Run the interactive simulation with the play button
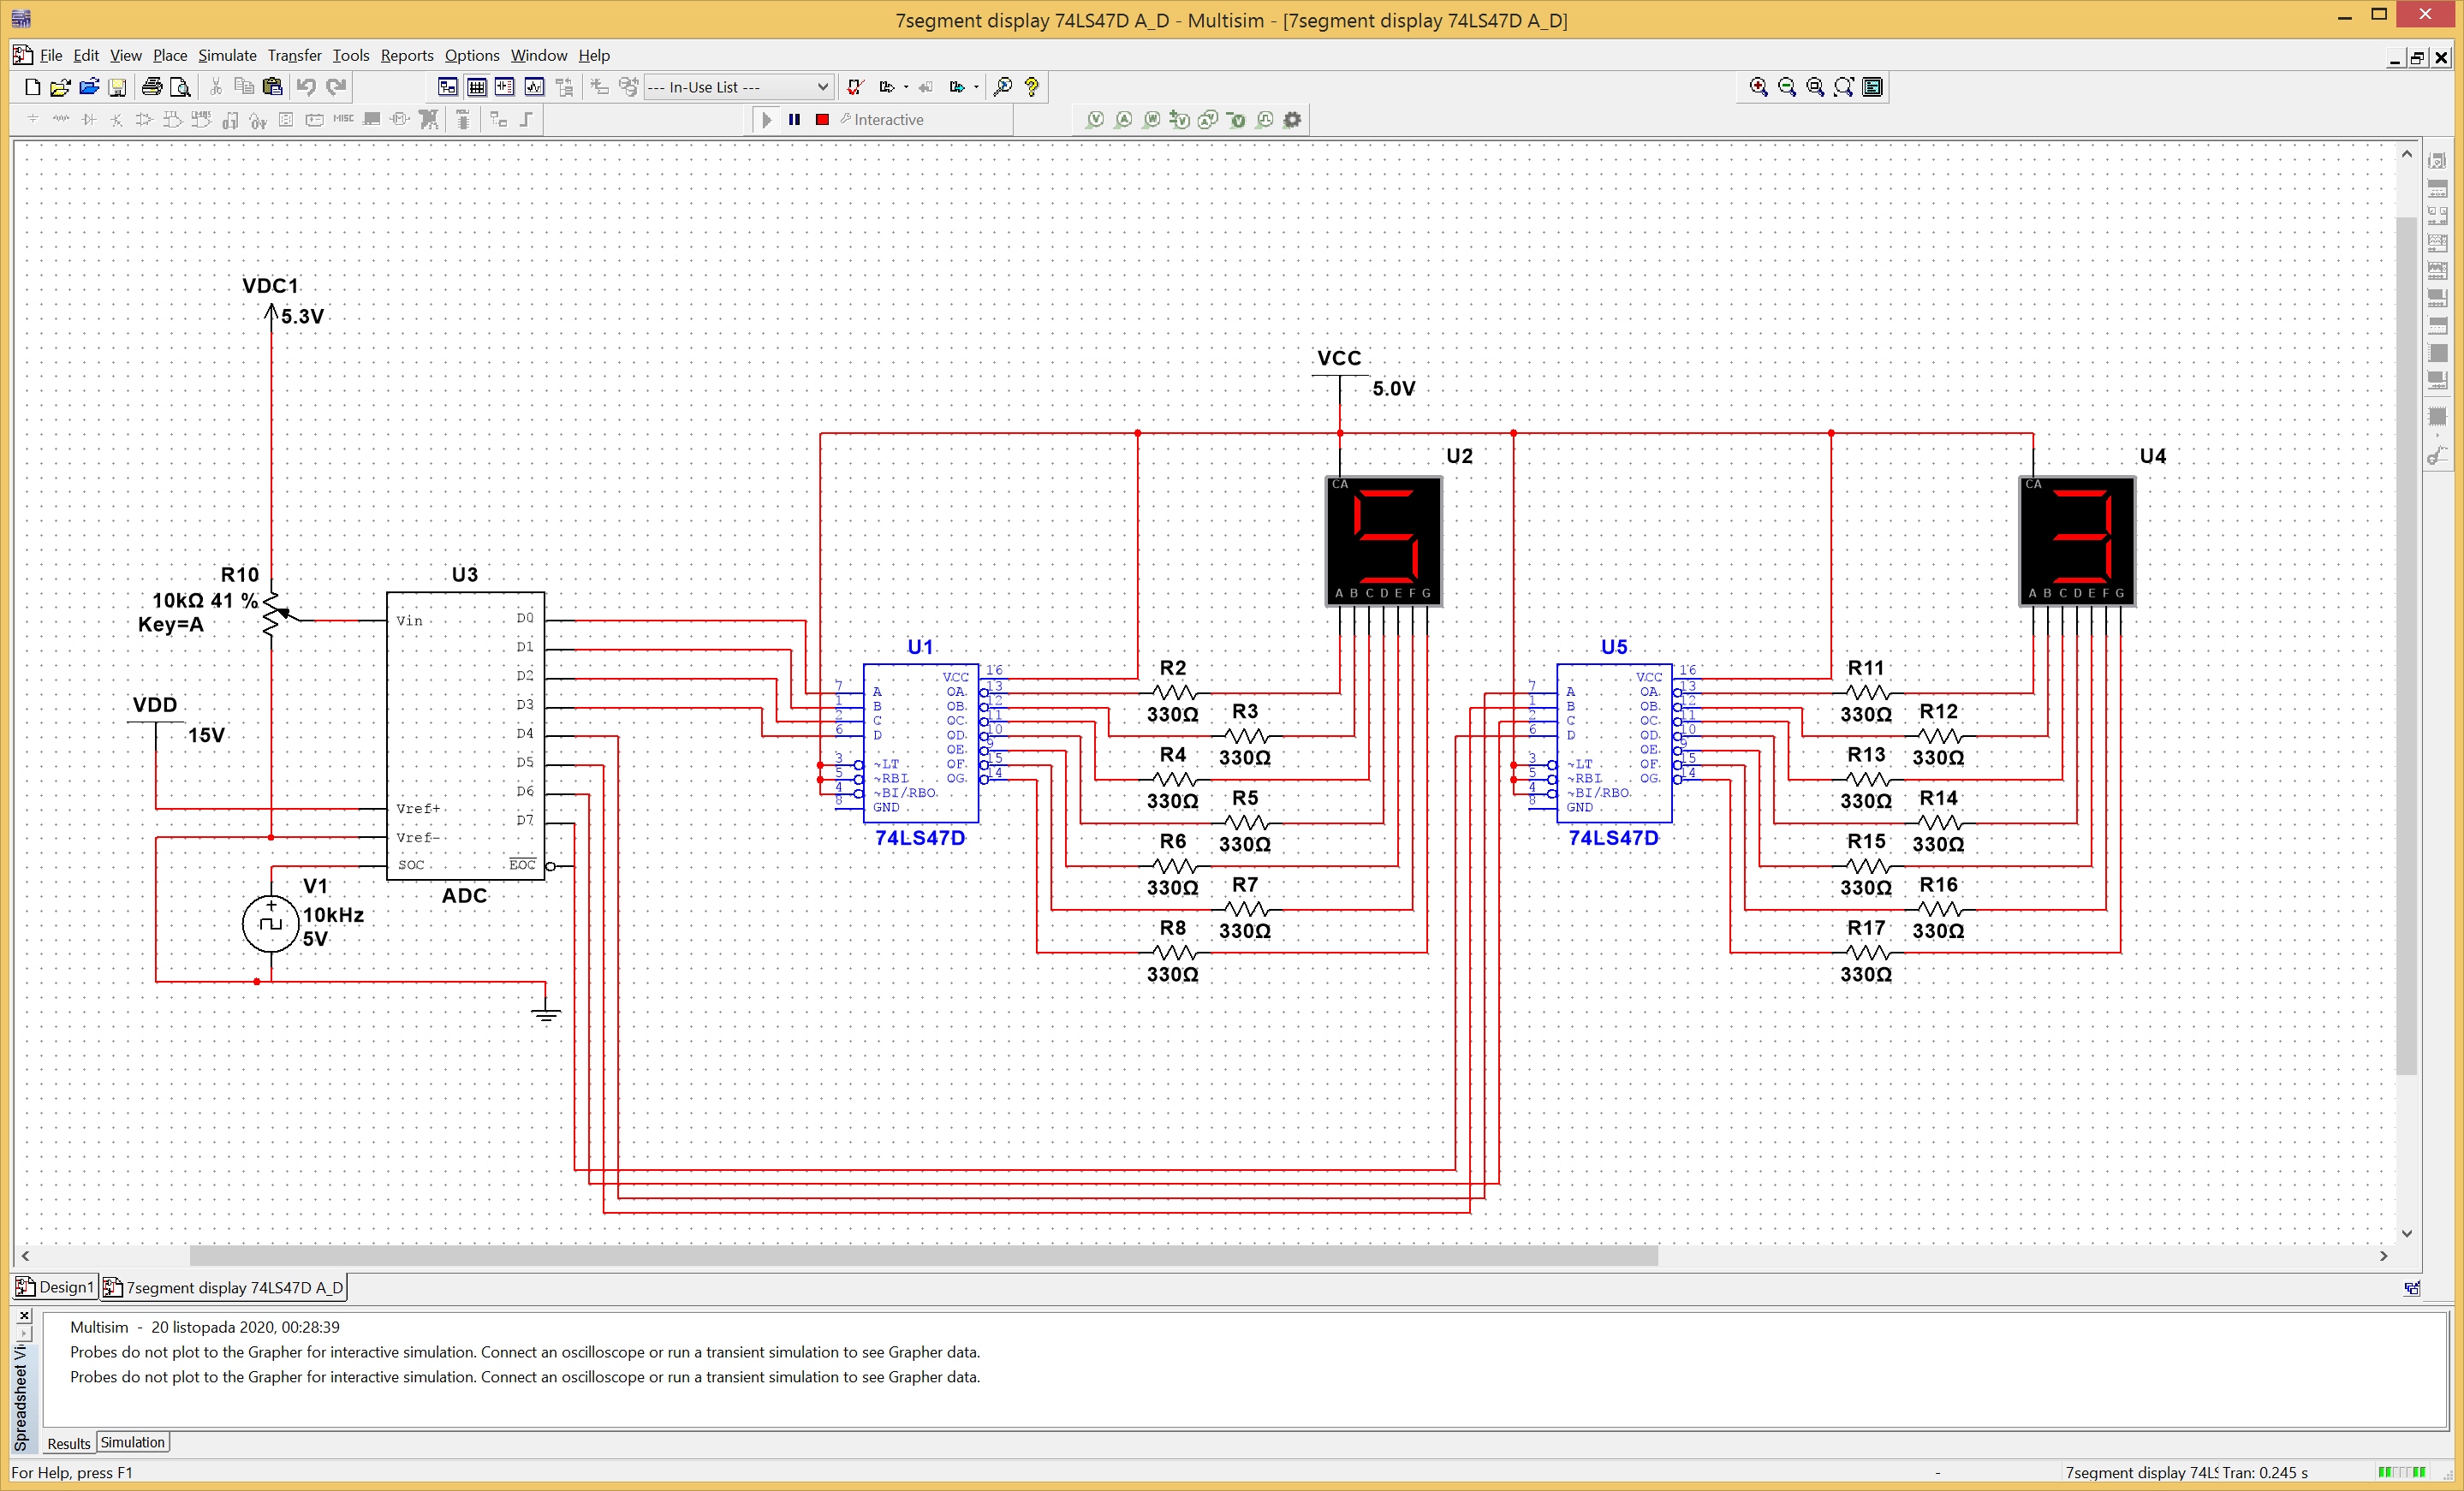 coord(766,119)
